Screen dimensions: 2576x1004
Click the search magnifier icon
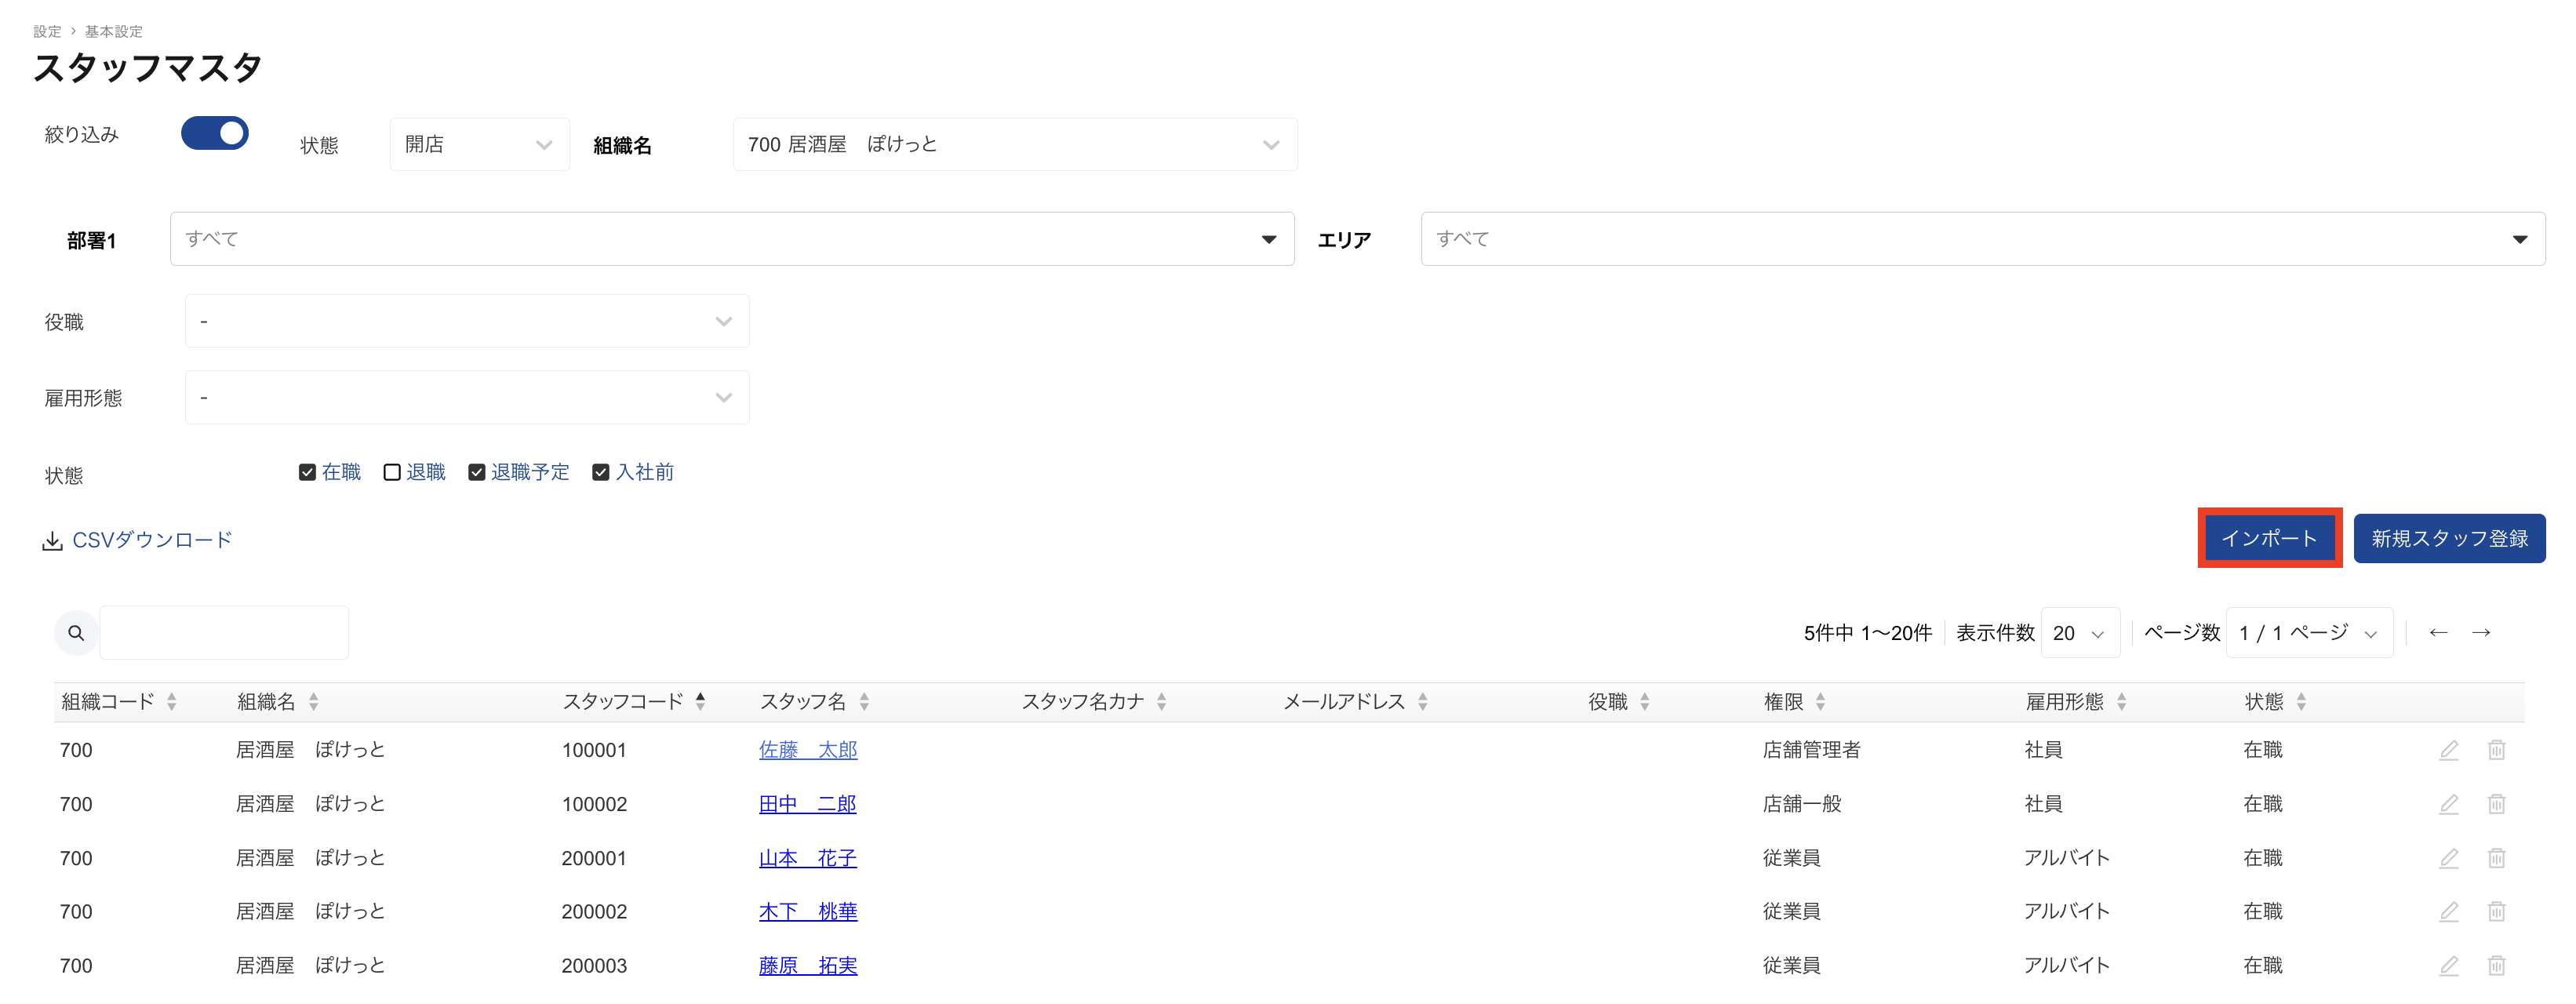[76, 633]
